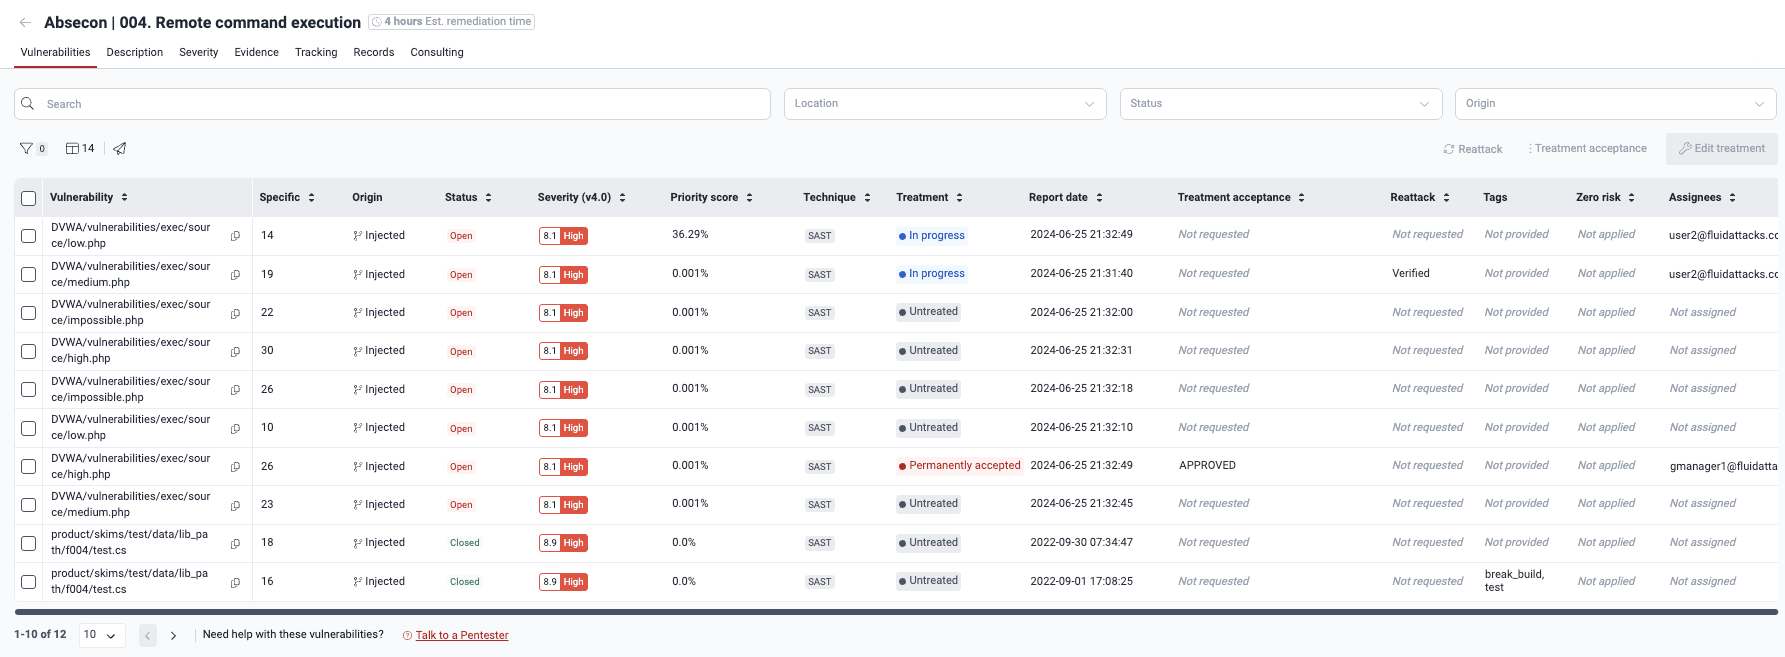Select checkbox for row with specific 10
The image size is (1785, 657).
29,428
